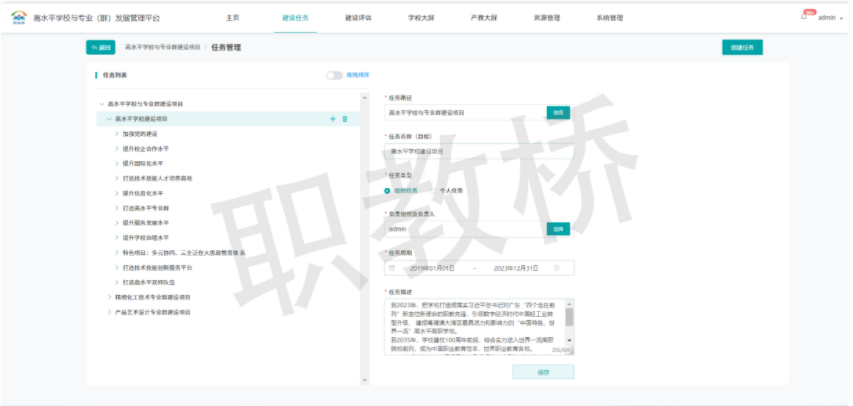Open the 学校大屏 tab
This screenshot has height=406, width=853.
pyautogui.click(x=422, y=18)
